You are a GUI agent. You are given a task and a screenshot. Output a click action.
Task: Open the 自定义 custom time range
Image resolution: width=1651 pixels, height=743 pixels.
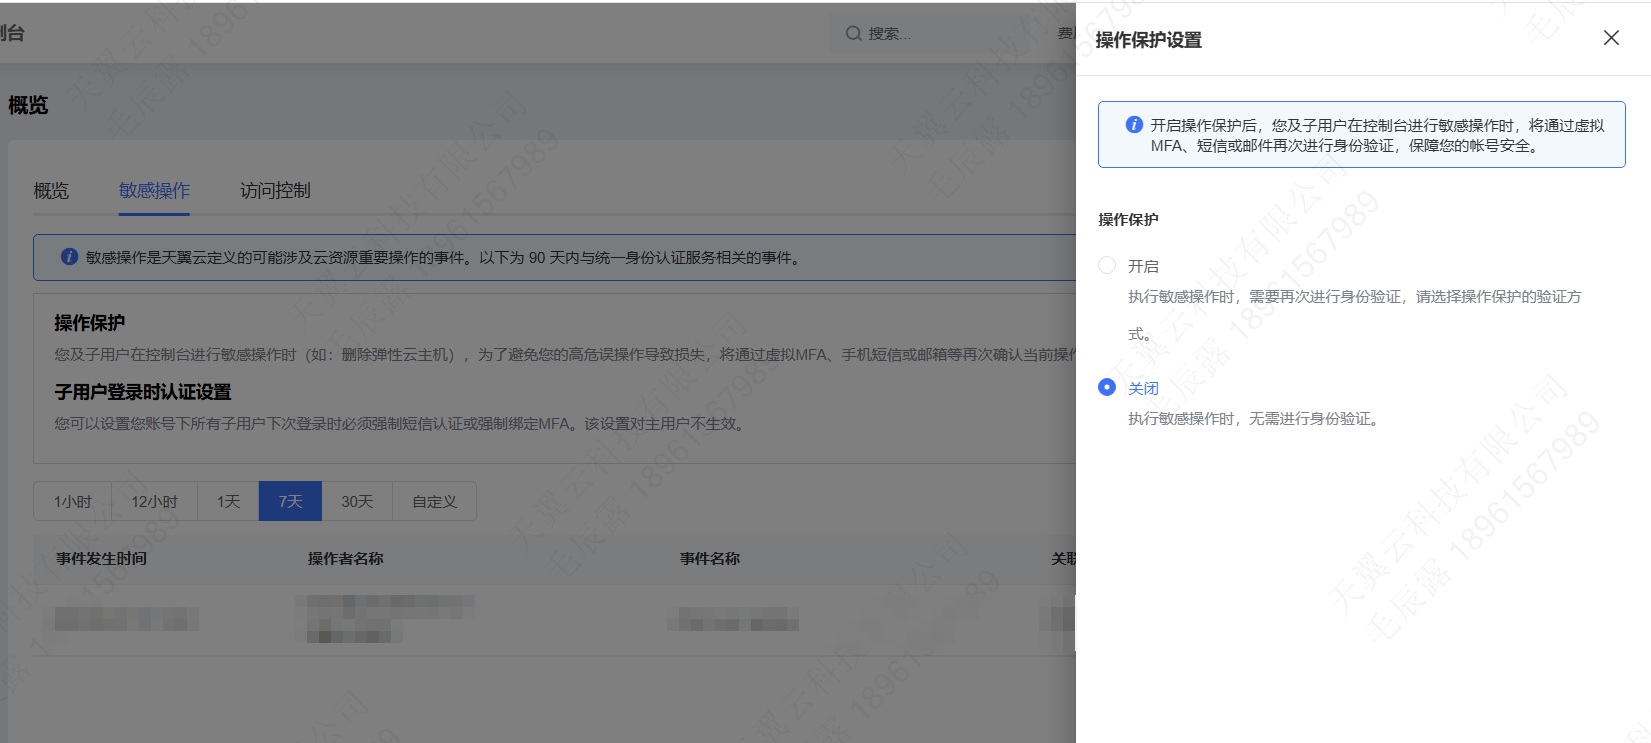(x=434, y=501)
